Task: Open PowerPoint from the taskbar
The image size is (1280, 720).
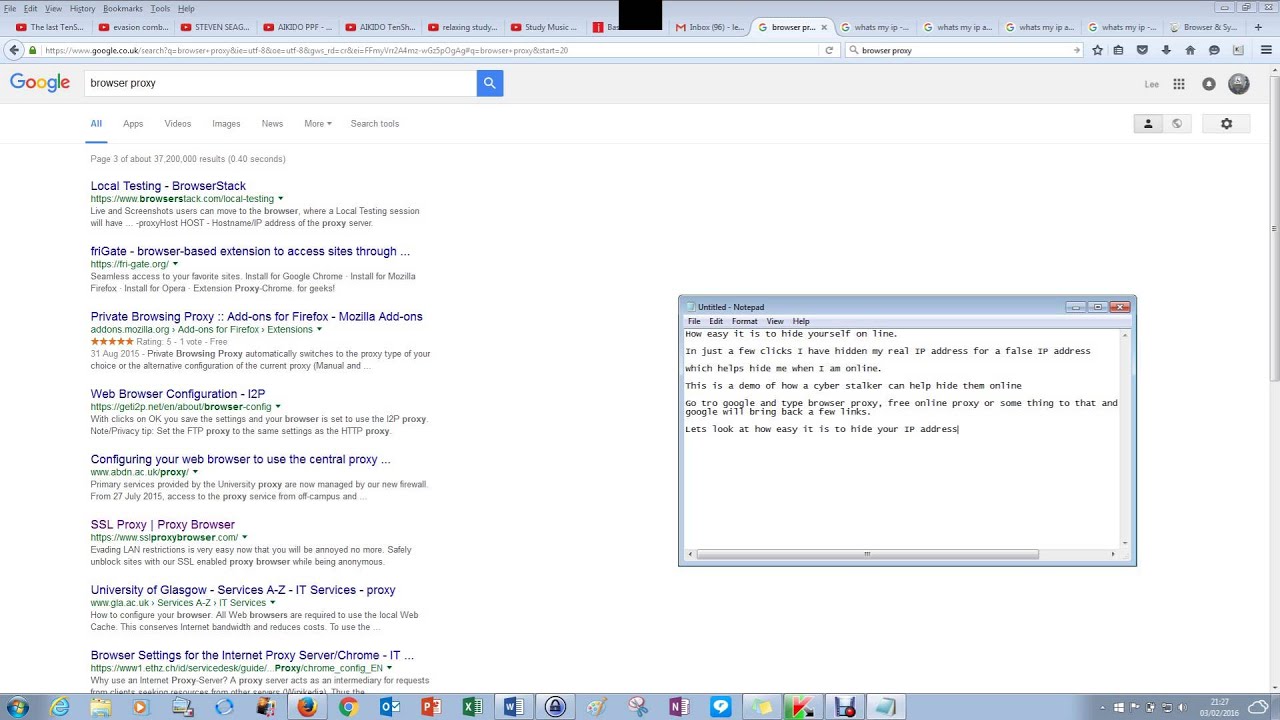Action: click(431, 707)
